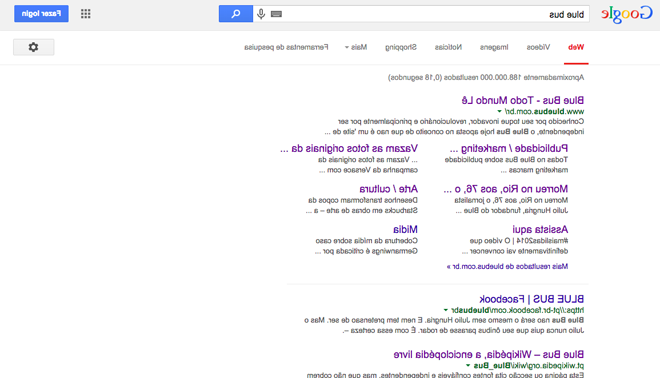The width and height of the screenshot is (660, 378).
Task: Click the pt-br.facebook.com/bluebusbr URL text
Action: (517, 310)
